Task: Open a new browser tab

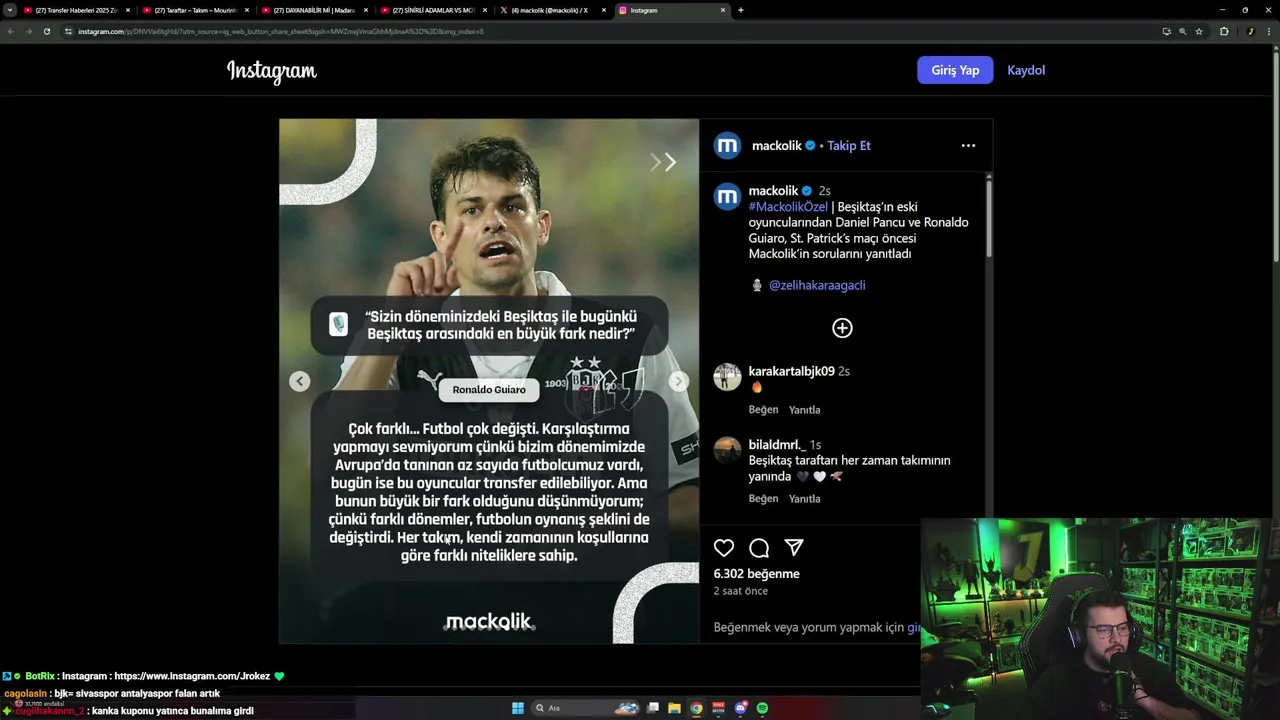Action: click(740, 10)
